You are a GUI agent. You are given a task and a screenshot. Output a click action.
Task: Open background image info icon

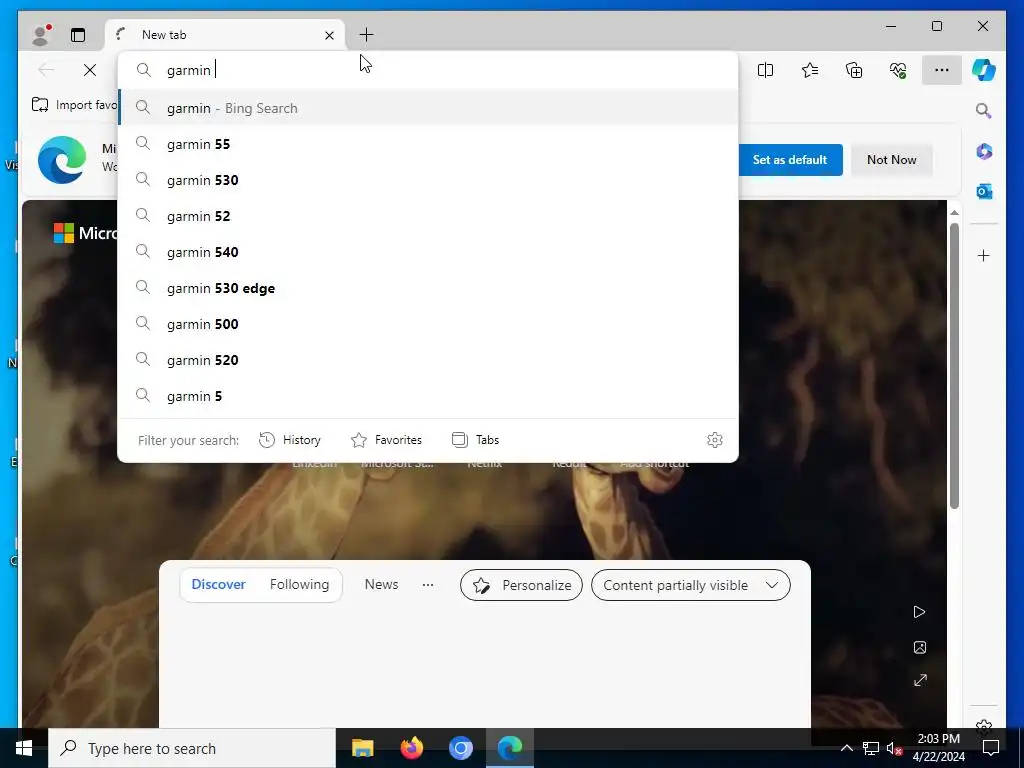click(x=920, y=647)
